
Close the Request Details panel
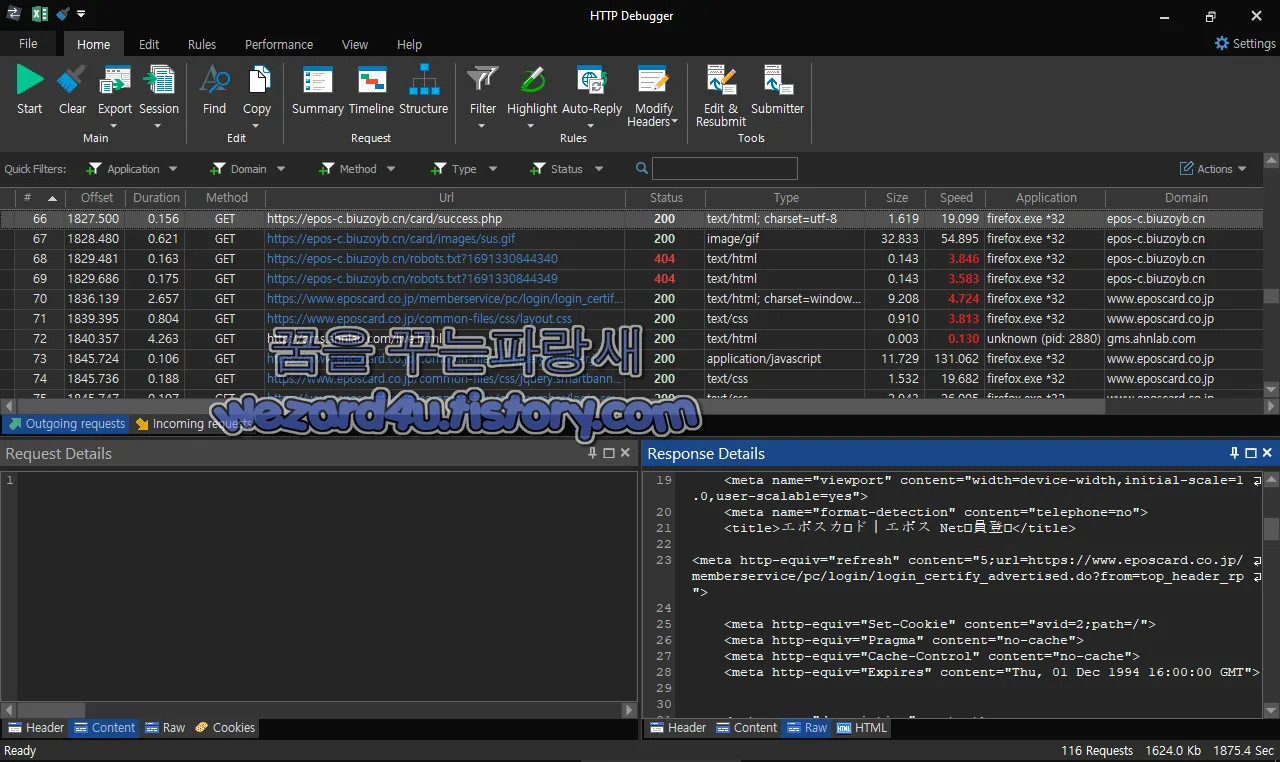point(625,453)
